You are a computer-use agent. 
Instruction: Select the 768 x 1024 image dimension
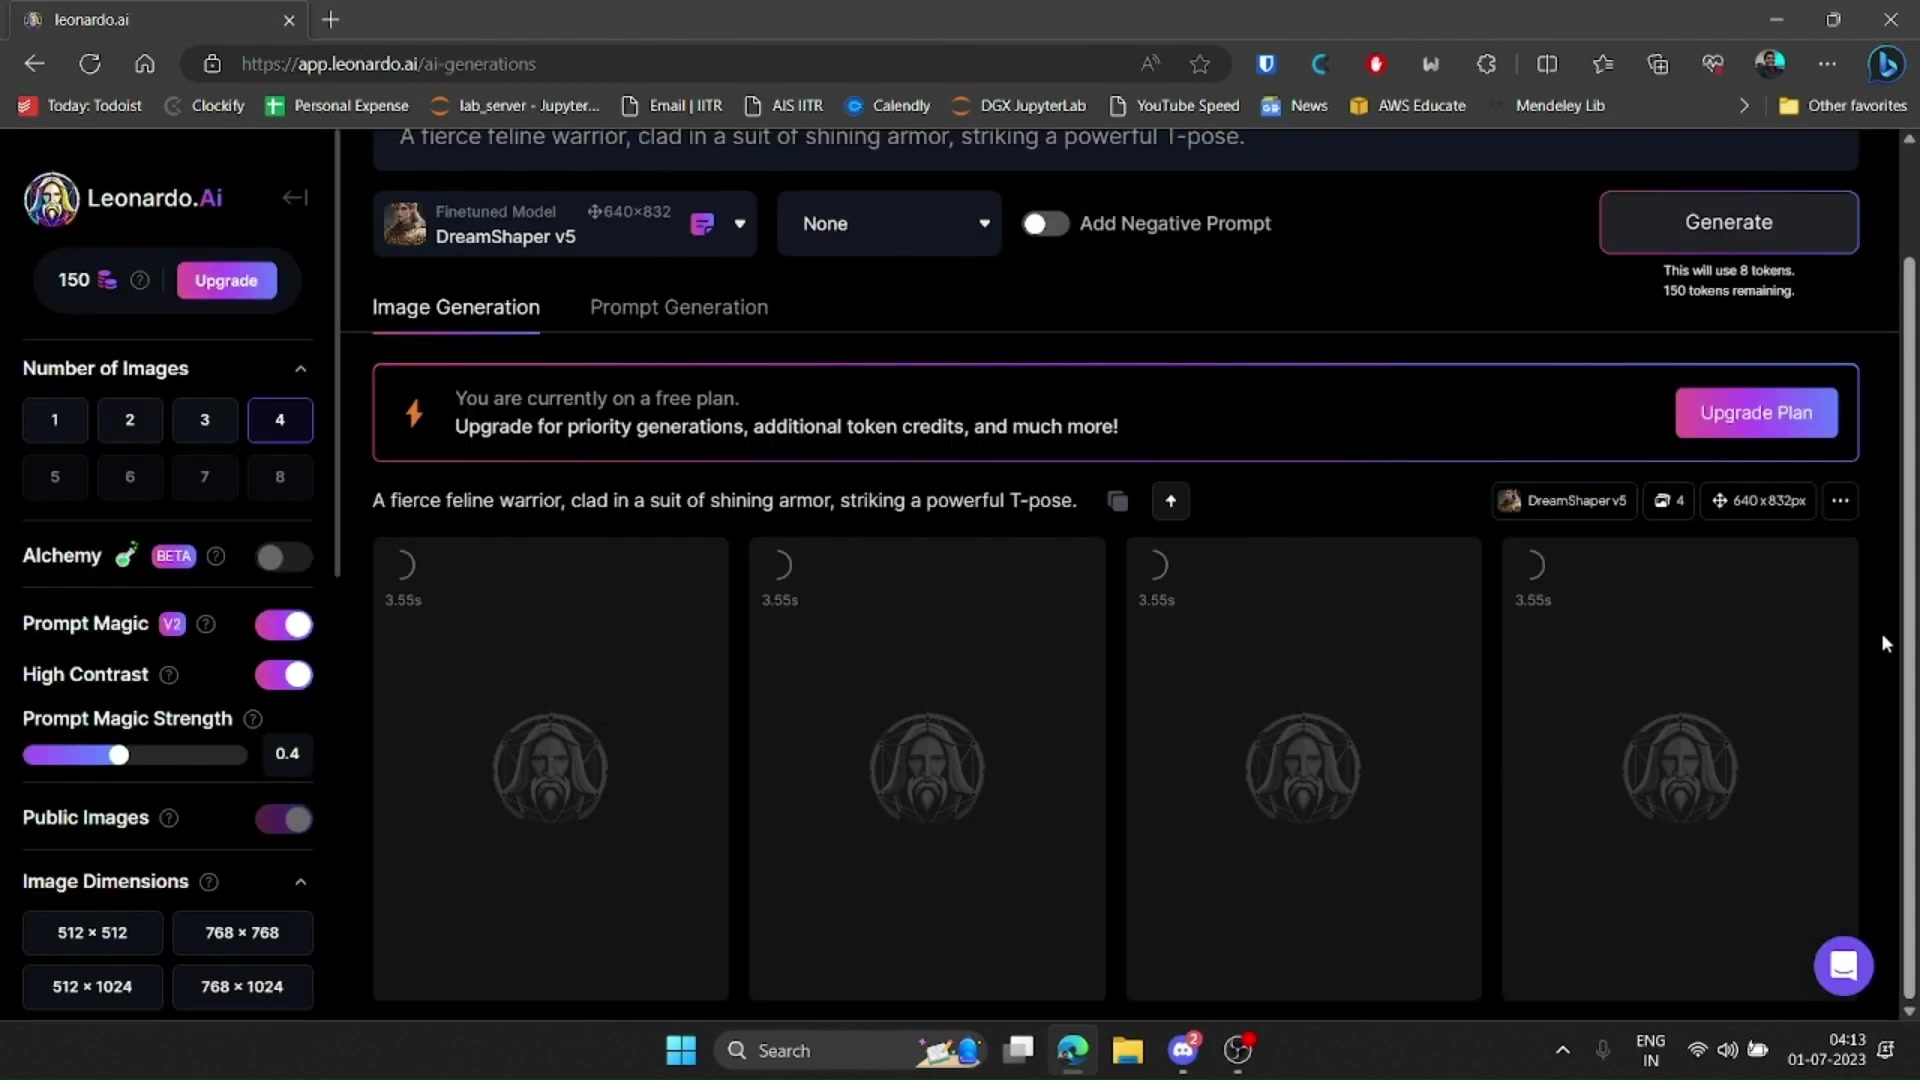pyautogui.click(x=242, y=987)
